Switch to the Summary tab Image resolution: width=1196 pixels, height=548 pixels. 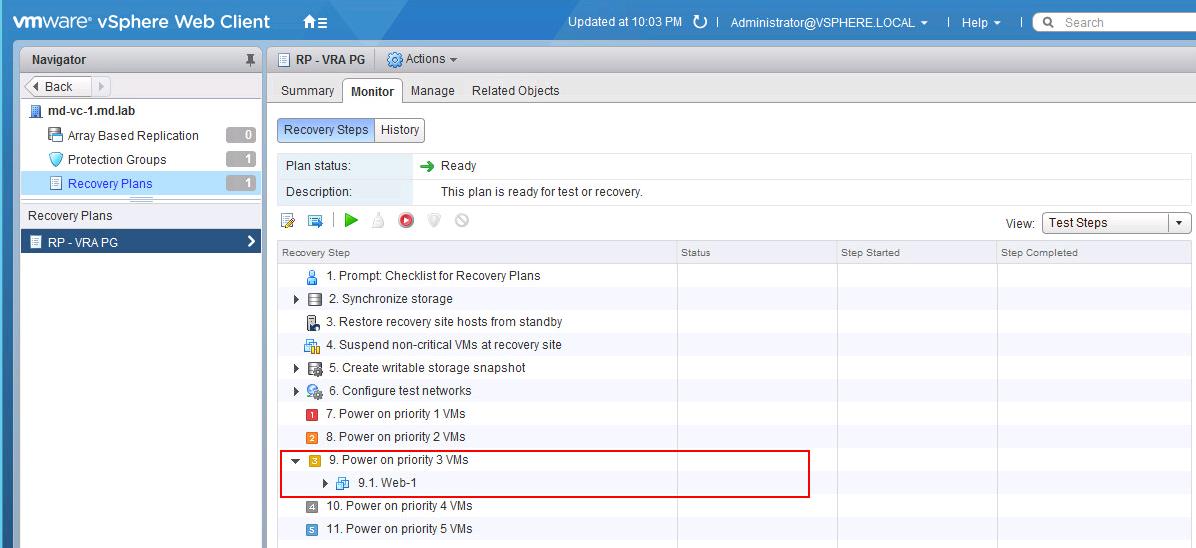(307, 90)
